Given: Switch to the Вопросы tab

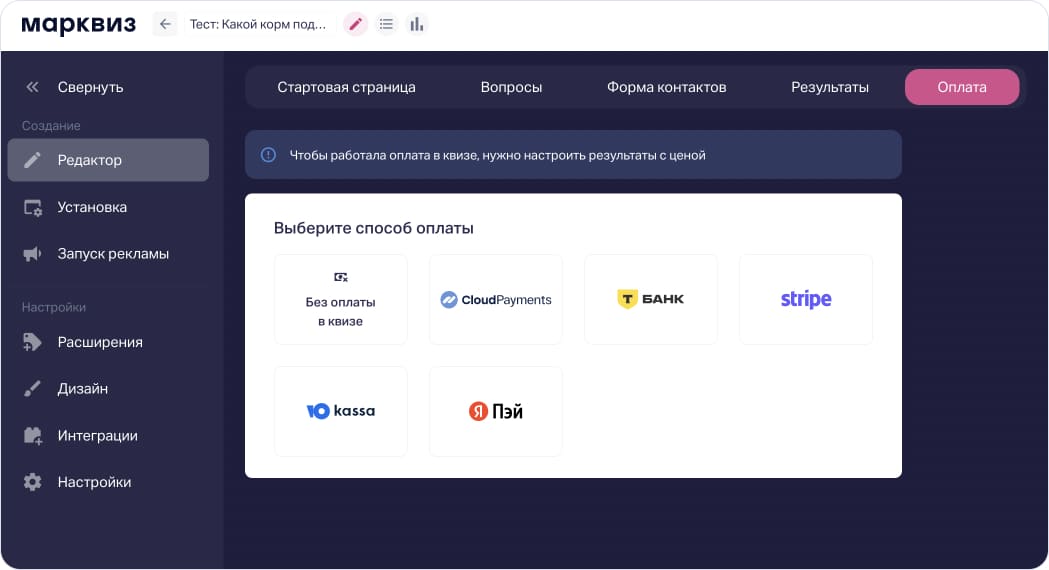Looking at the screenshot, I should pos(511,87).
